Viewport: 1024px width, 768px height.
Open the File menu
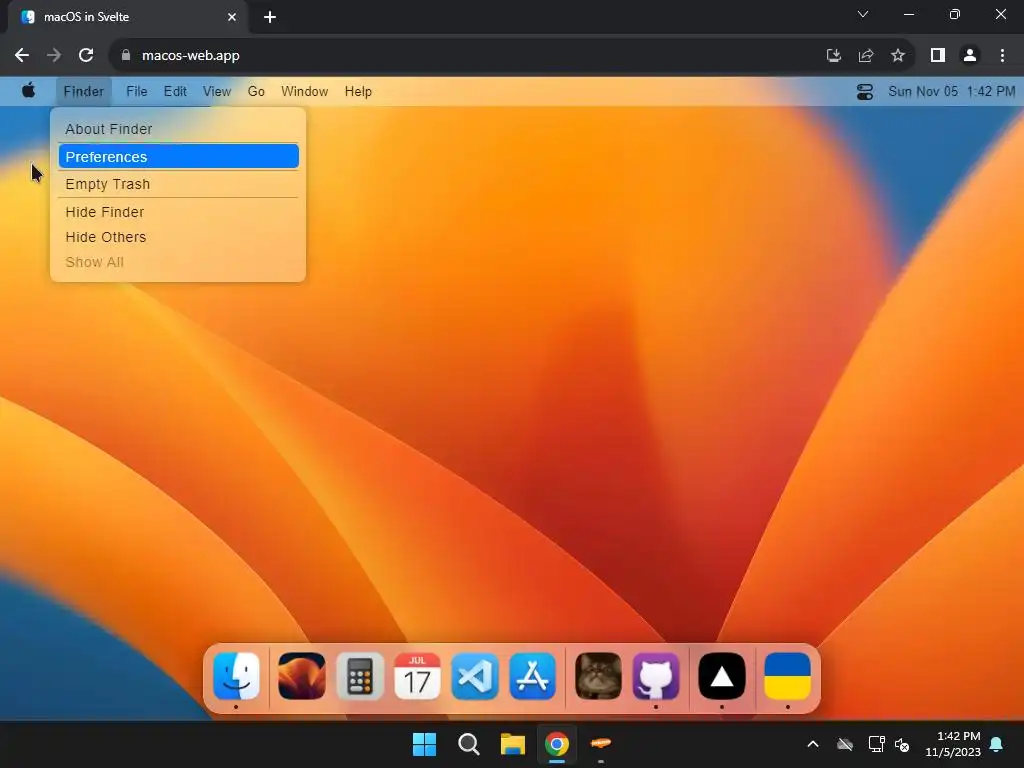136,91
